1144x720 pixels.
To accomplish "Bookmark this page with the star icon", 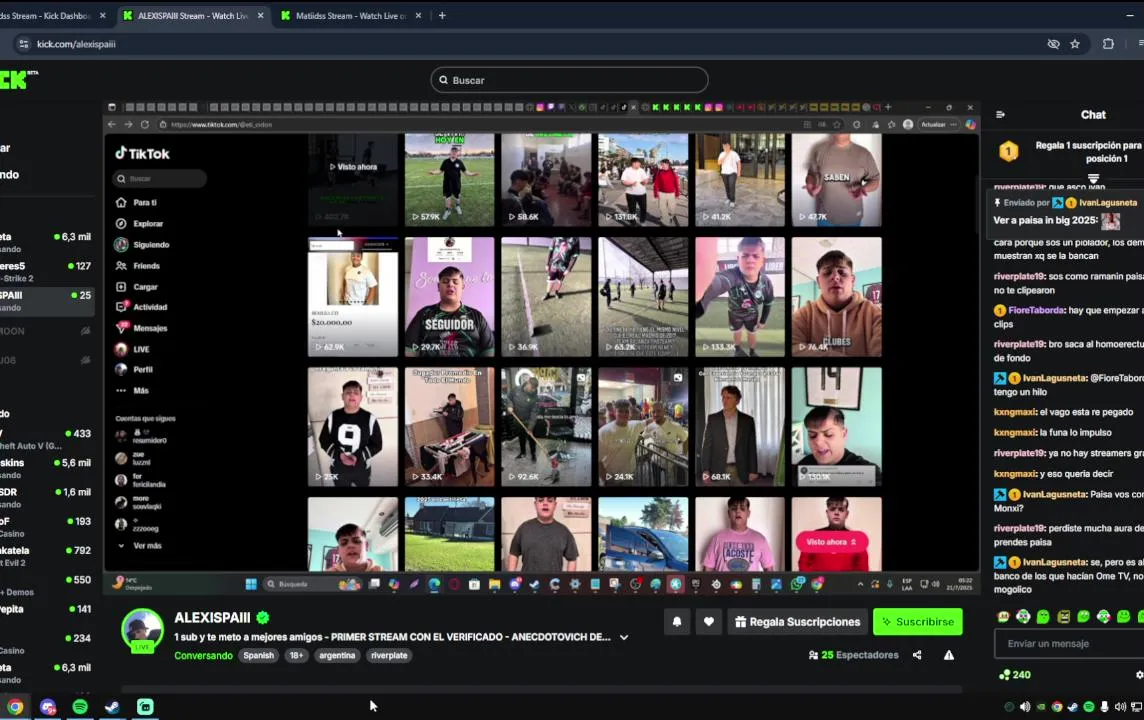I will 1075,44.
